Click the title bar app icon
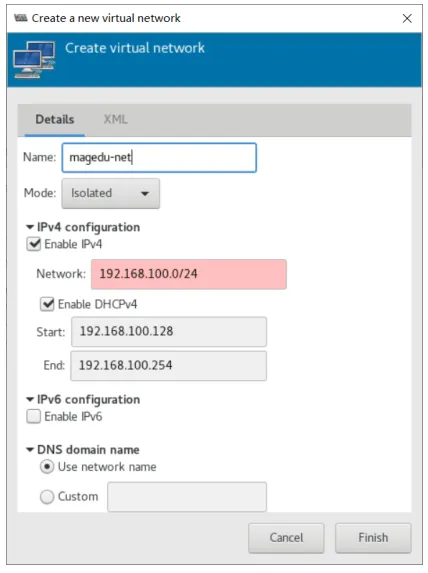 click(x=21, y=18)
